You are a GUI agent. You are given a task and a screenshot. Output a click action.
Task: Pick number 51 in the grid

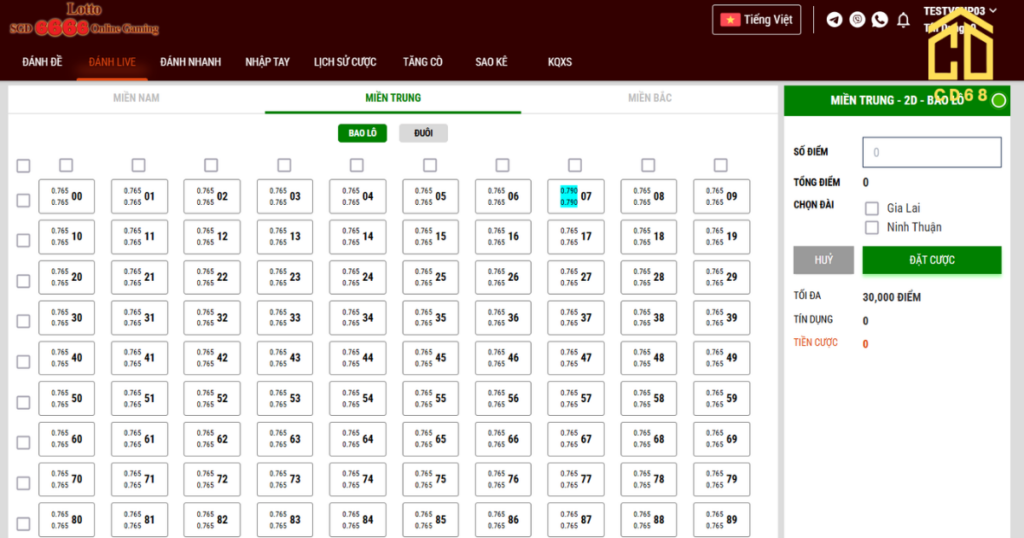coord(139,398)
